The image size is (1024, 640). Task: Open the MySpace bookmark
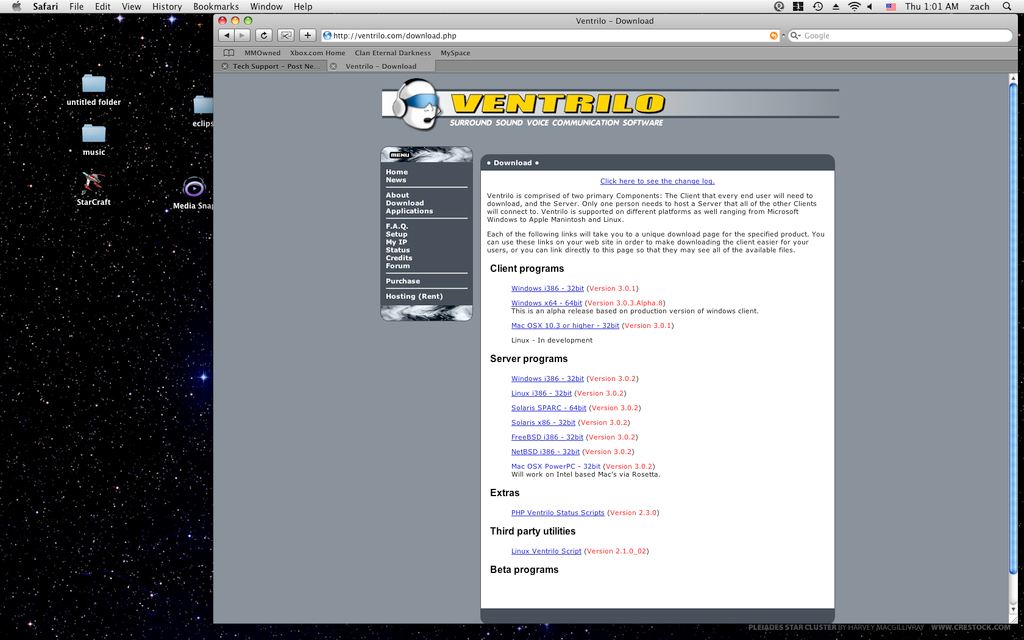pos(455,53)
